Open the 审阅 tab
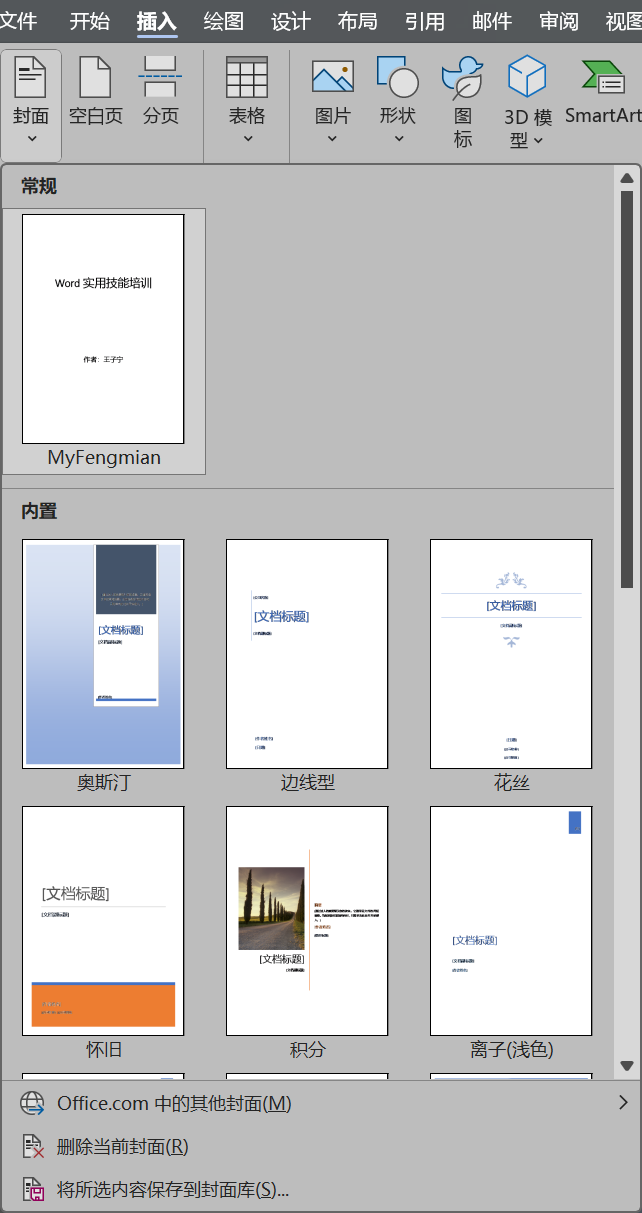This screenshot has width=642, height=1213. pos(559,21)
